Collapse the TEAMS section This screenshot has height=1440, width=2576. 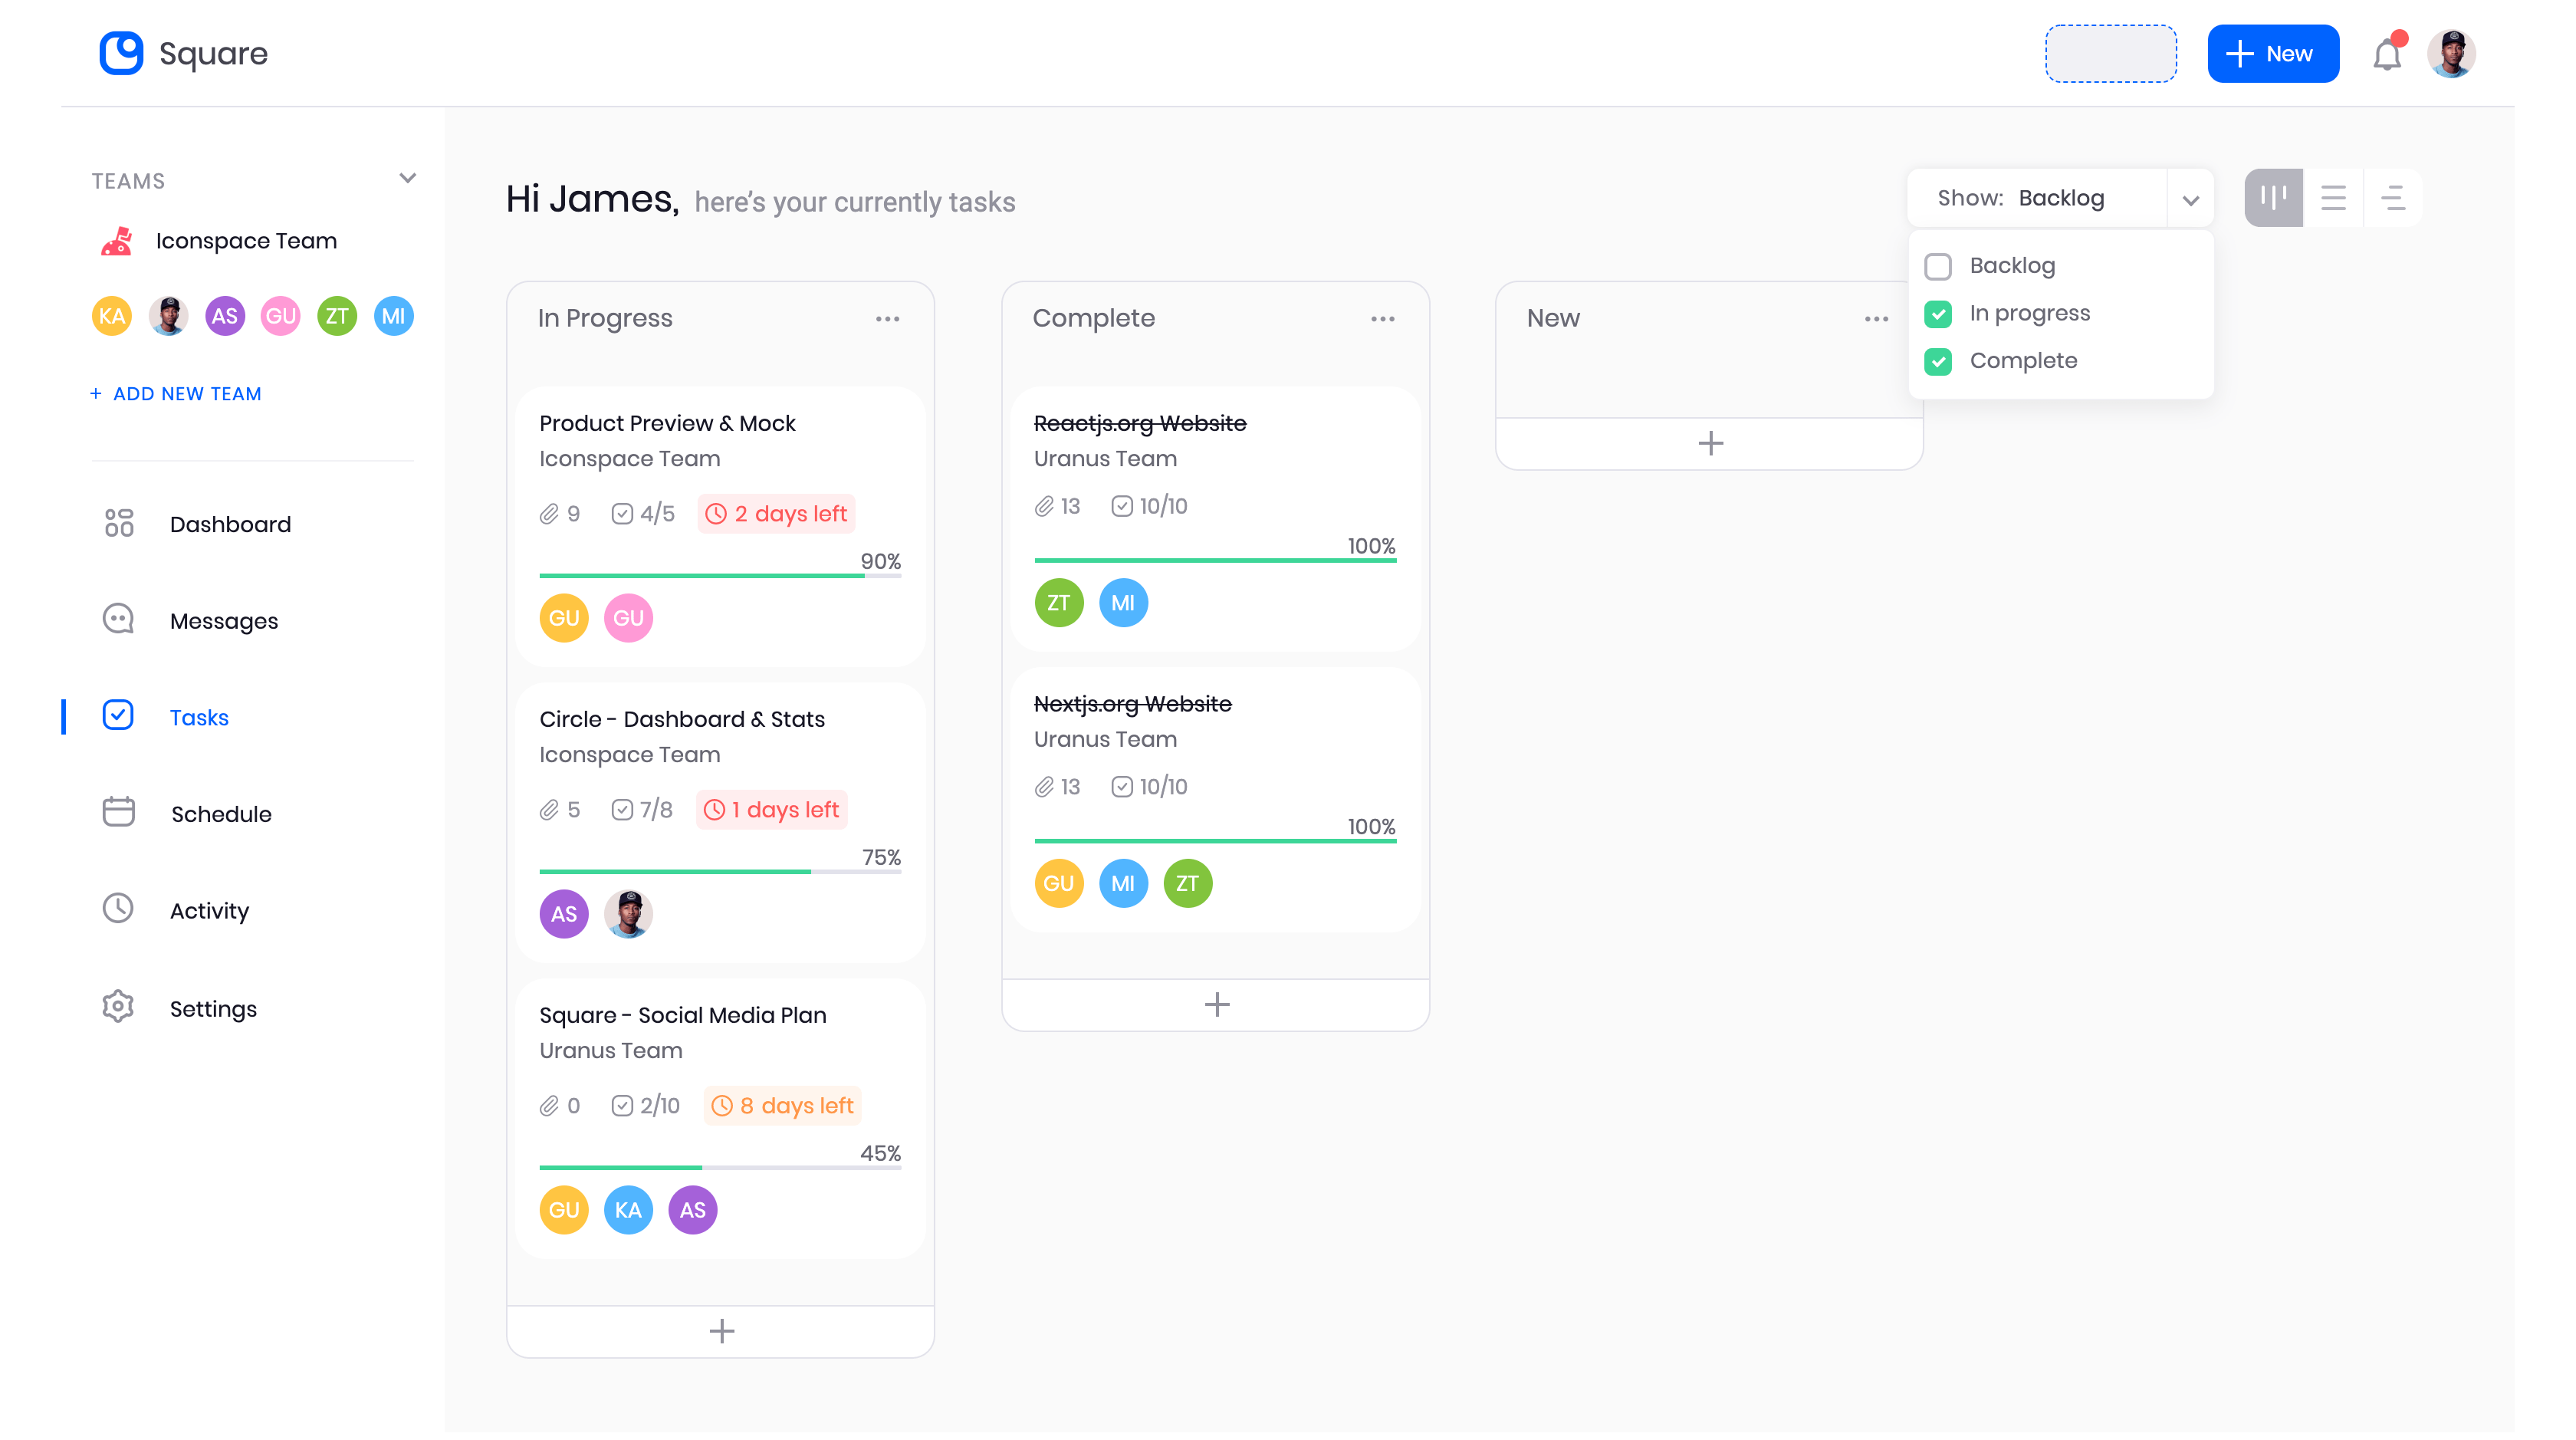tap(407, 177)
